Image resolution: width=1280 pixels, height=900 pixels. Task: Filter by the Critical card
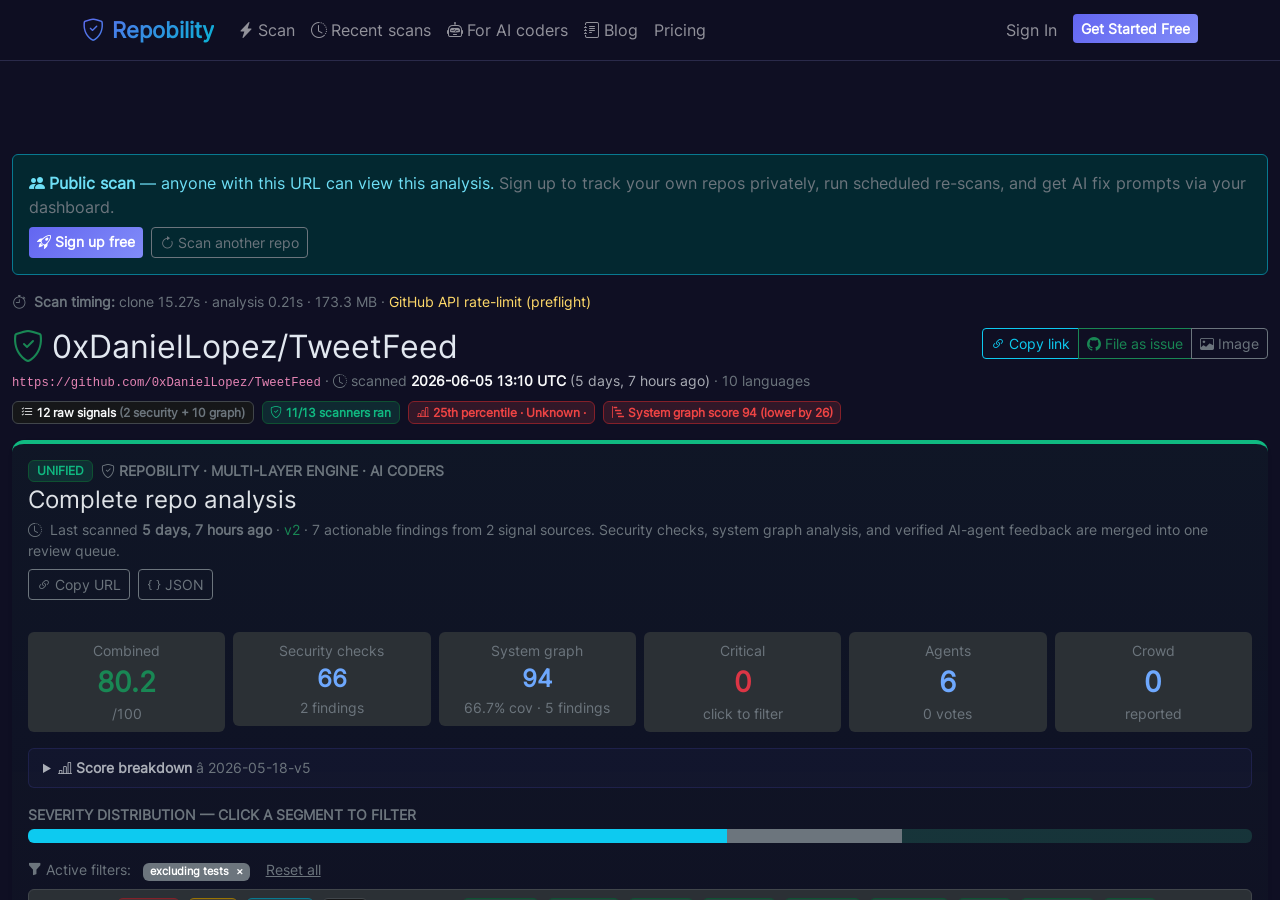[742, 682]
